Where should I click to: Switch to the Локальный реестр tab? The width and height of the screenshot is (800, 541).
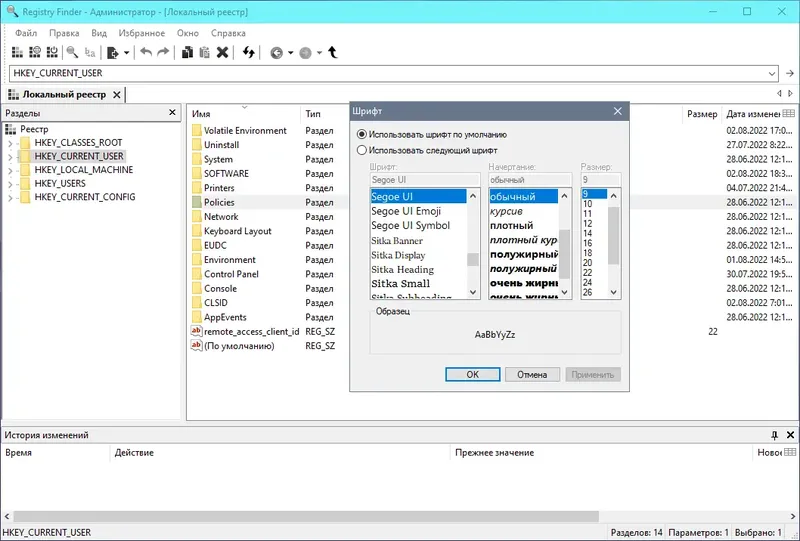(64, 94)
